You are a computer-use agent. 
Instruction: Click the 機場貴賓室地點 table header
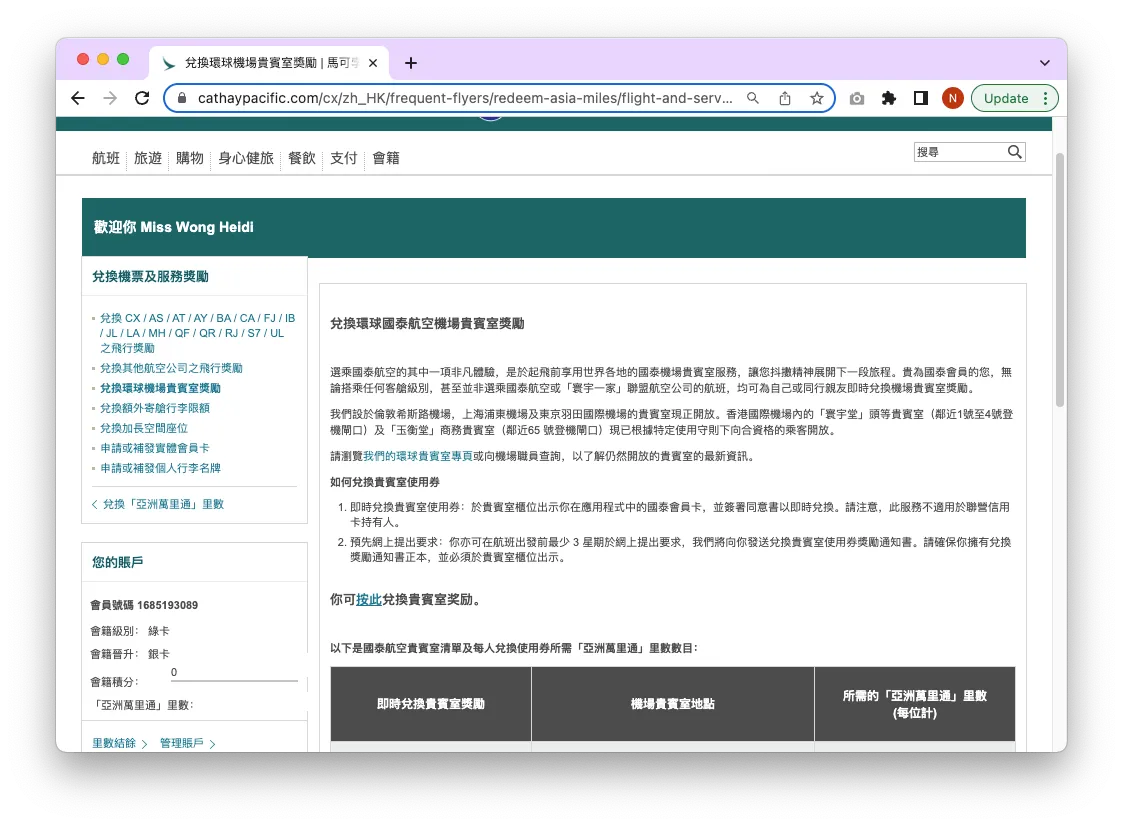[673, 704]
